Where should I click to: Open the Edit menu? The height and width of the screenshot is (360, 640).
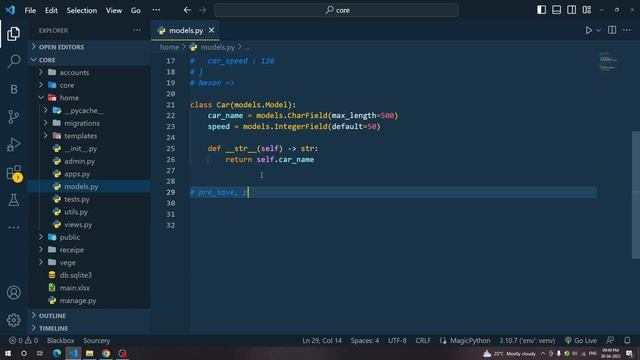pos(51,10)
